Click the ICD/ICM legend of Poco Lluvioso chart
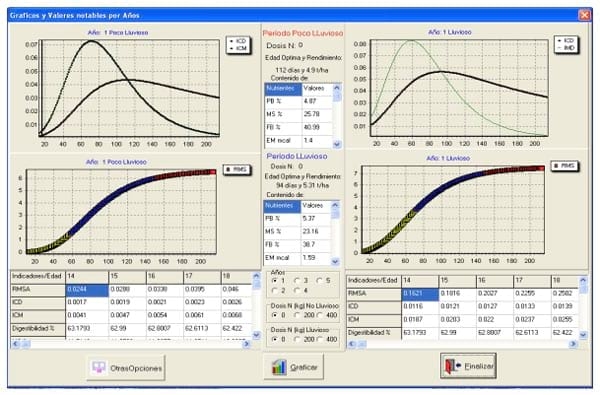600x395 pixels. coord(238,45)
